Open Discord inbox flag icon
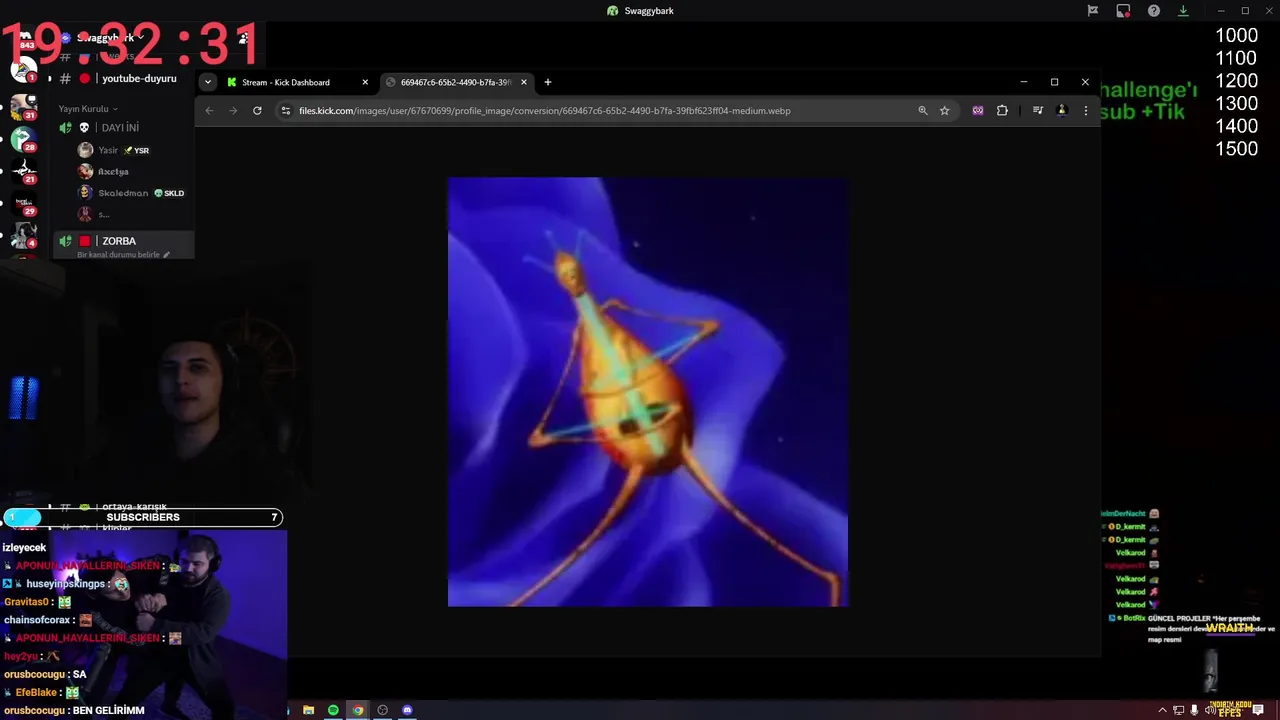The height and width of the screenshot is (720, 1280). click(1093, 11)
